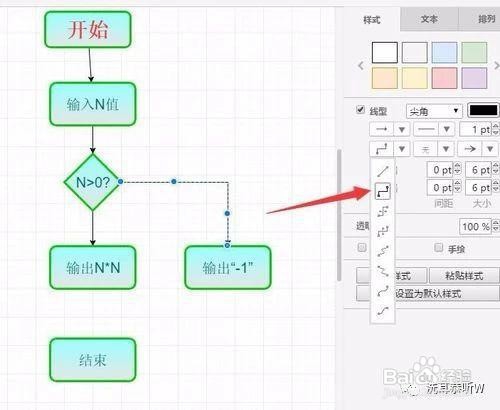The height and width of the screenshot is (410, 500).
Task: Choose the vertical isometric waypoint style
Action: [x=383, y=271]
